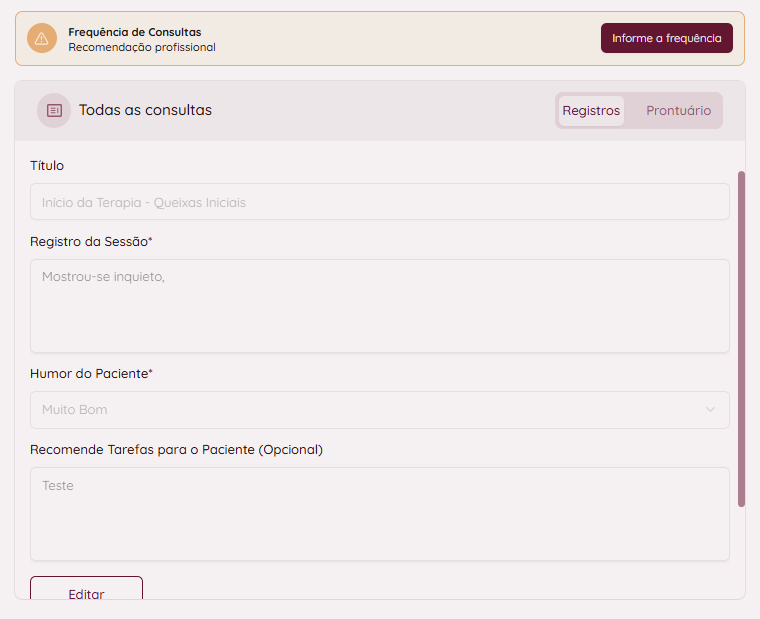
Task: Open the Prontuário tab
Action: tap(678, 111)
